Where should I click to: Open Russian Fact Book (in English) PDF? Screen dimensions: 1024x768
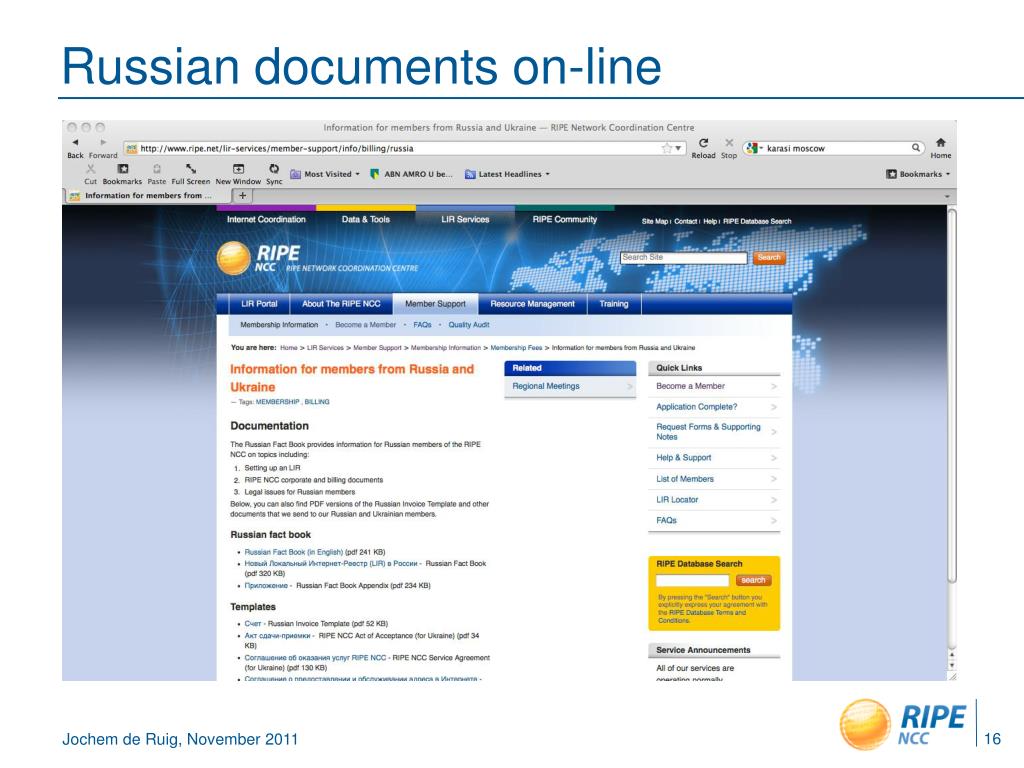[x=293, y=552]
